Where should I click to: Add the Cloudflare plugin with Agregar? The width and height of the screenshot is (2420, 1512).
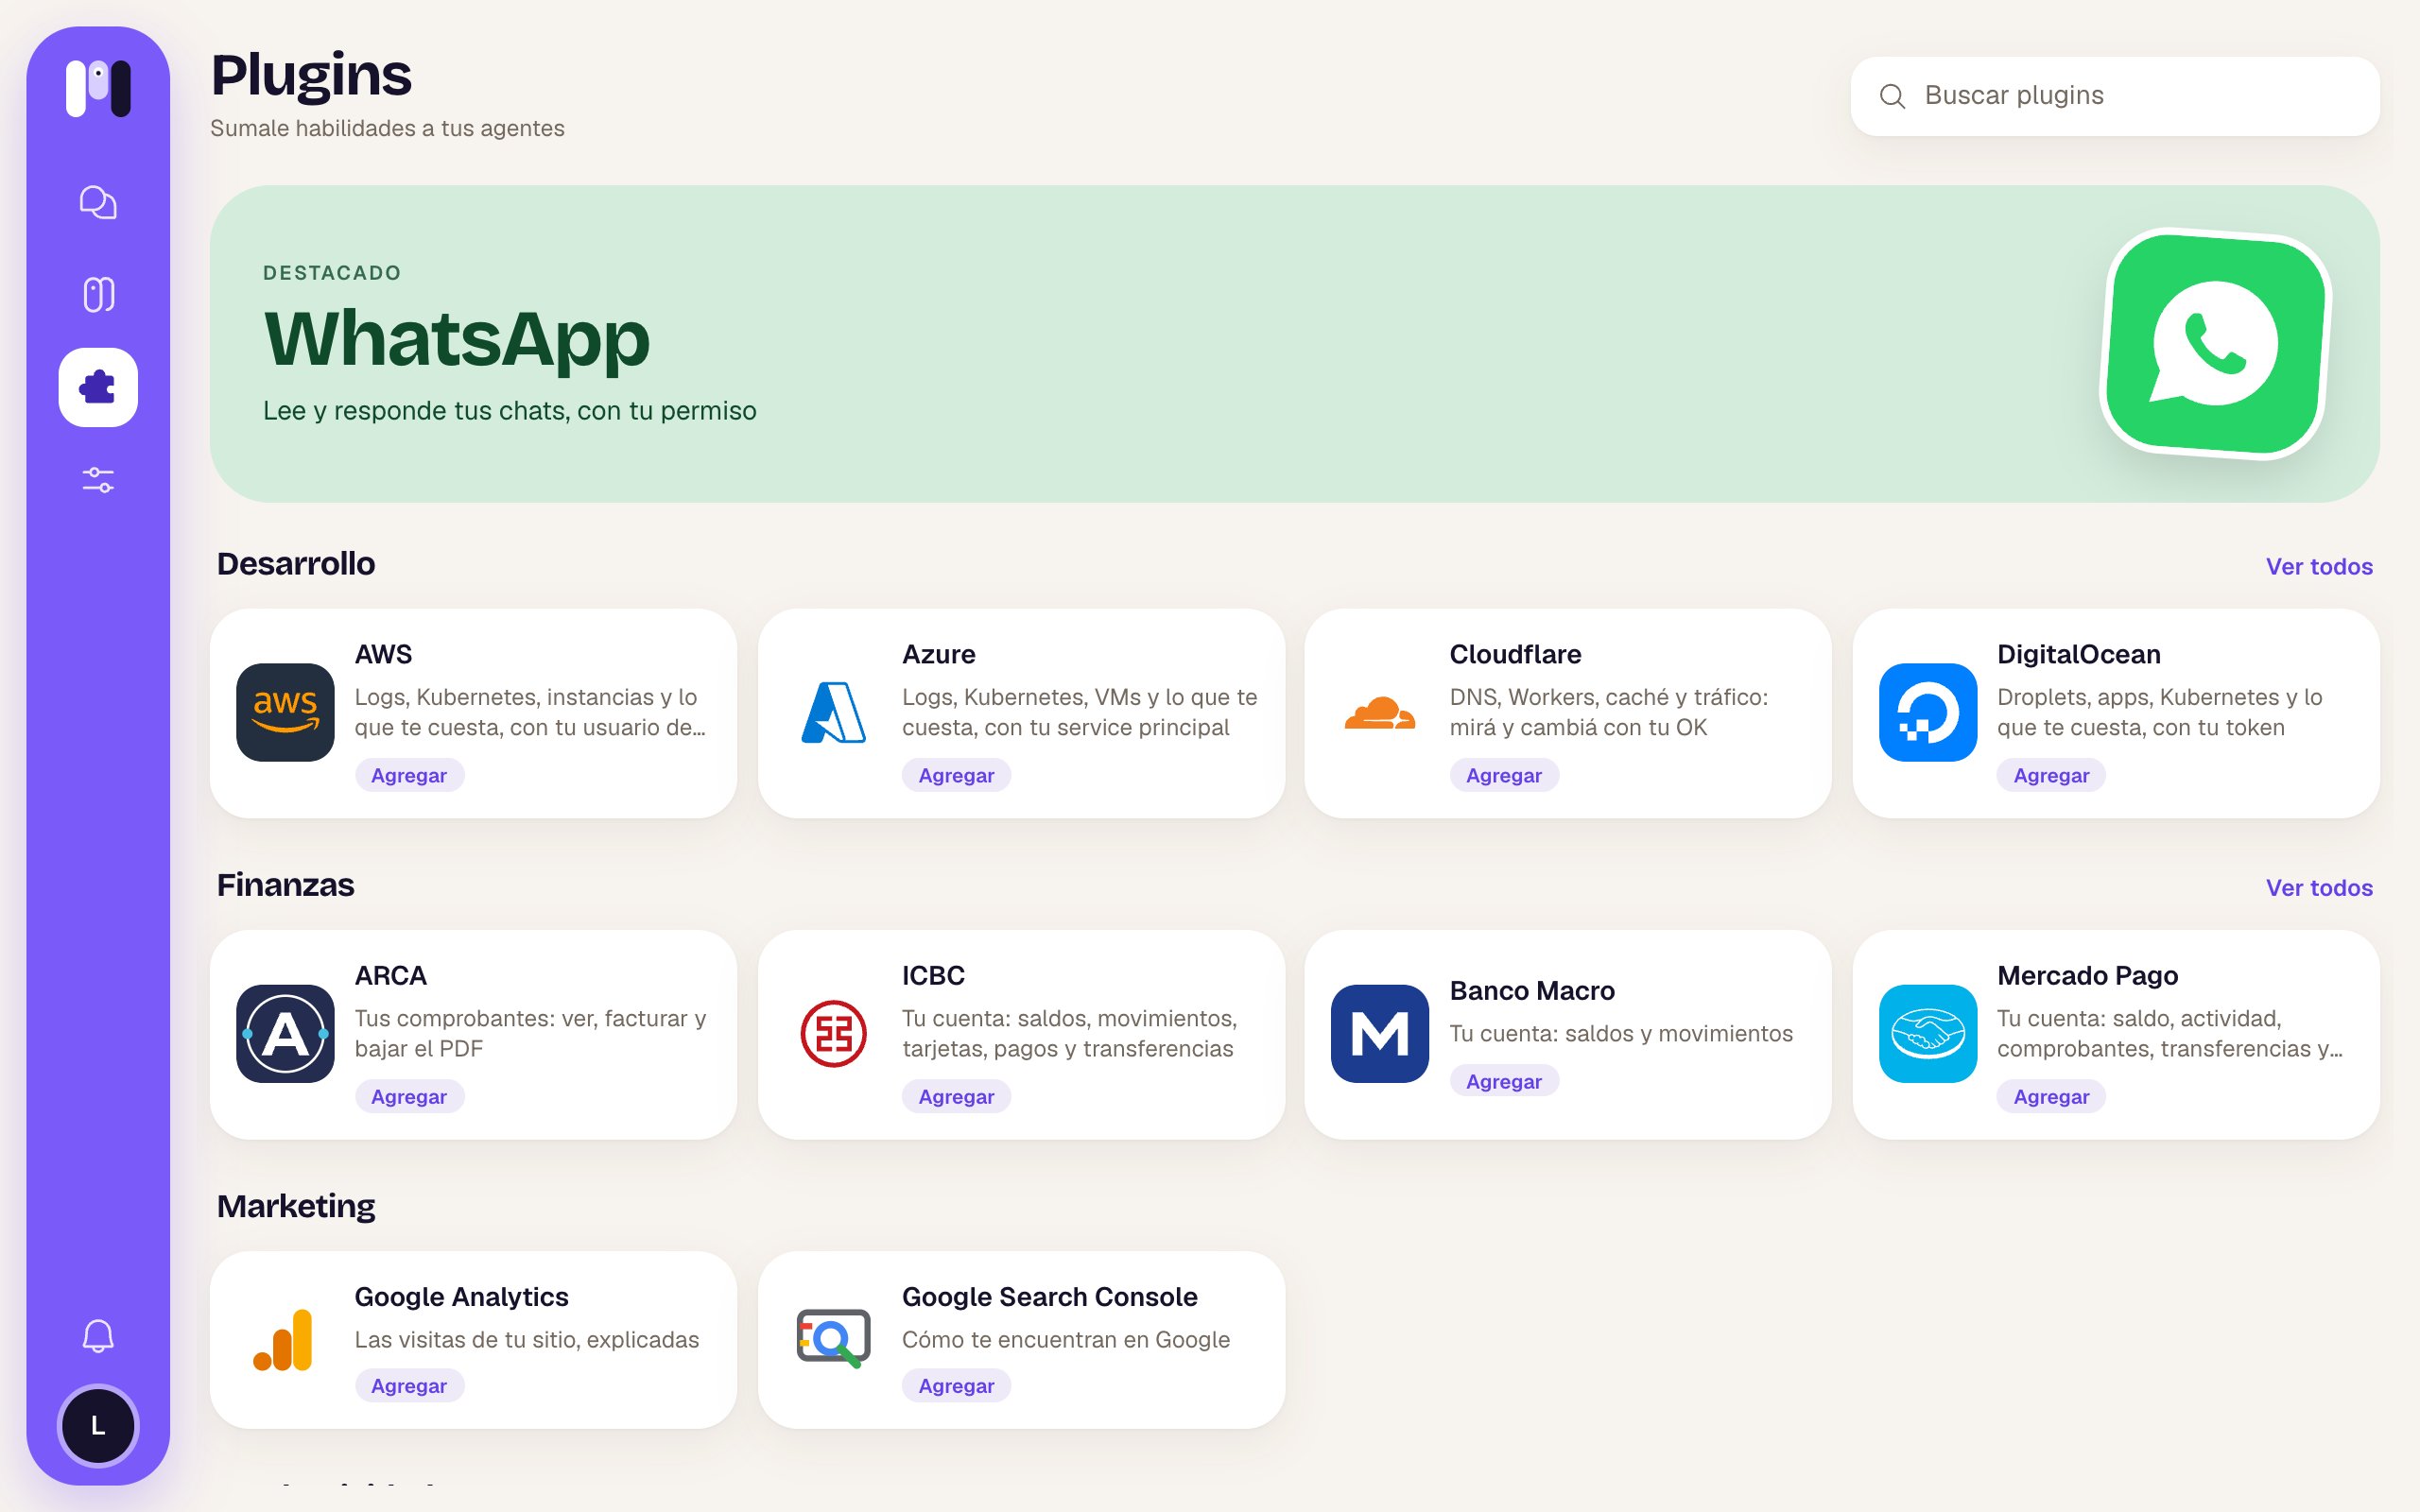1504,775
